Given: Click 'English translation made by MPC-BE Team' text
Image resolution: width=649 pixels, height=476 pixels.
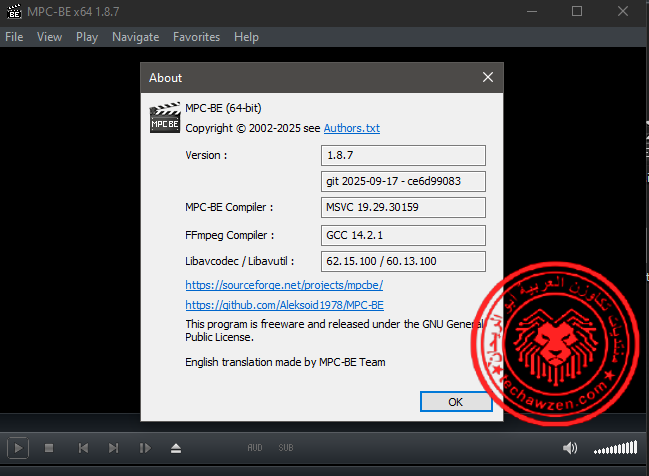Looking at the screenshot, I should click(x=285, y=362).
